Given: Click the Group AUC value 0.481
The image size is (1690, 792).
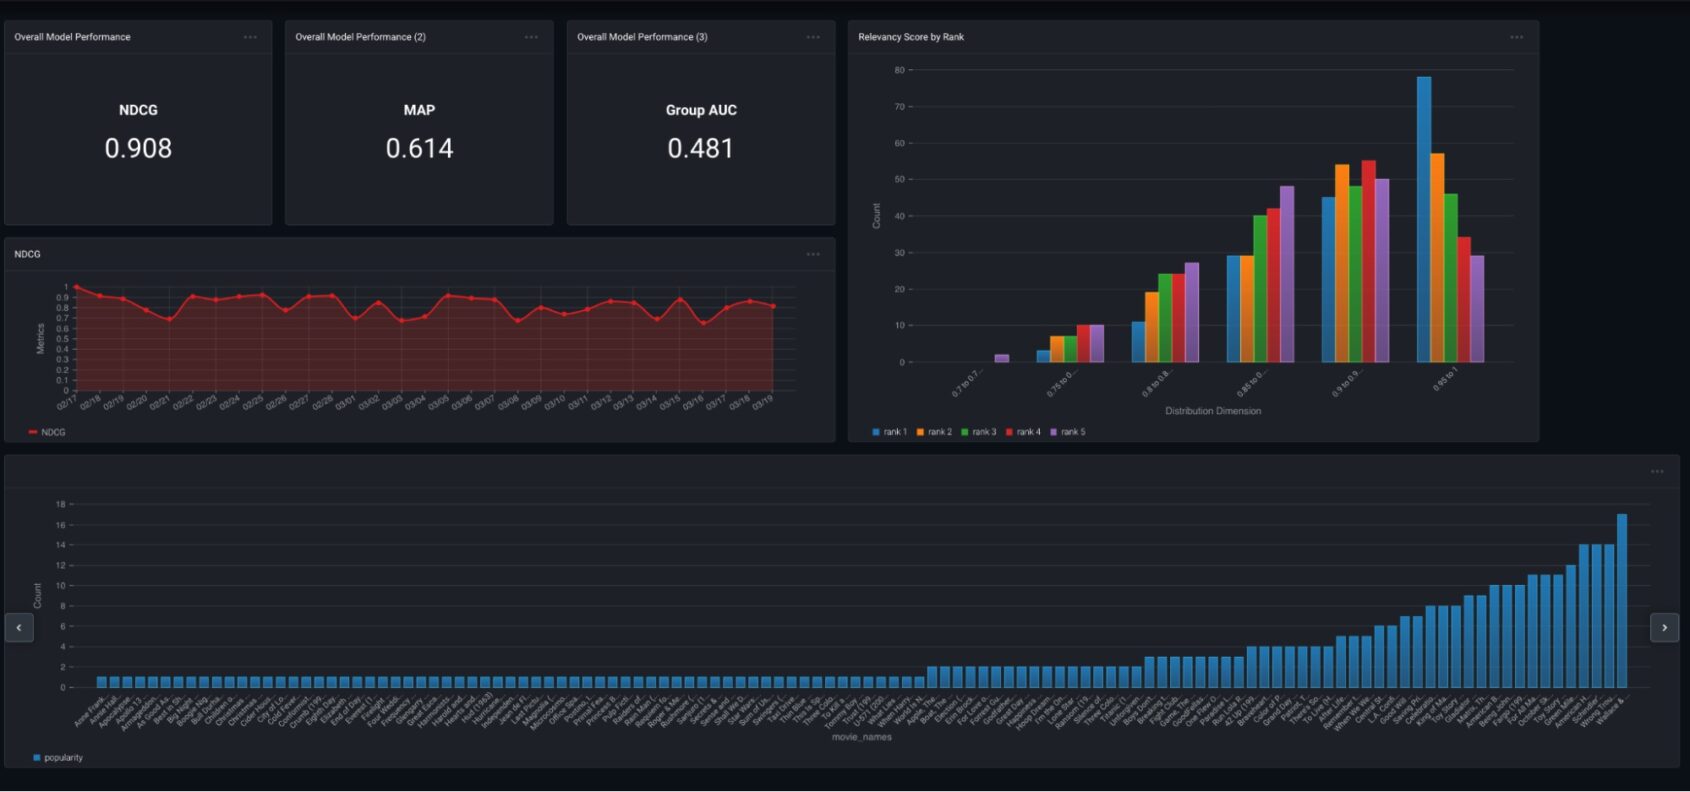Looking at the screenshot, I should (x=700, y=149).
